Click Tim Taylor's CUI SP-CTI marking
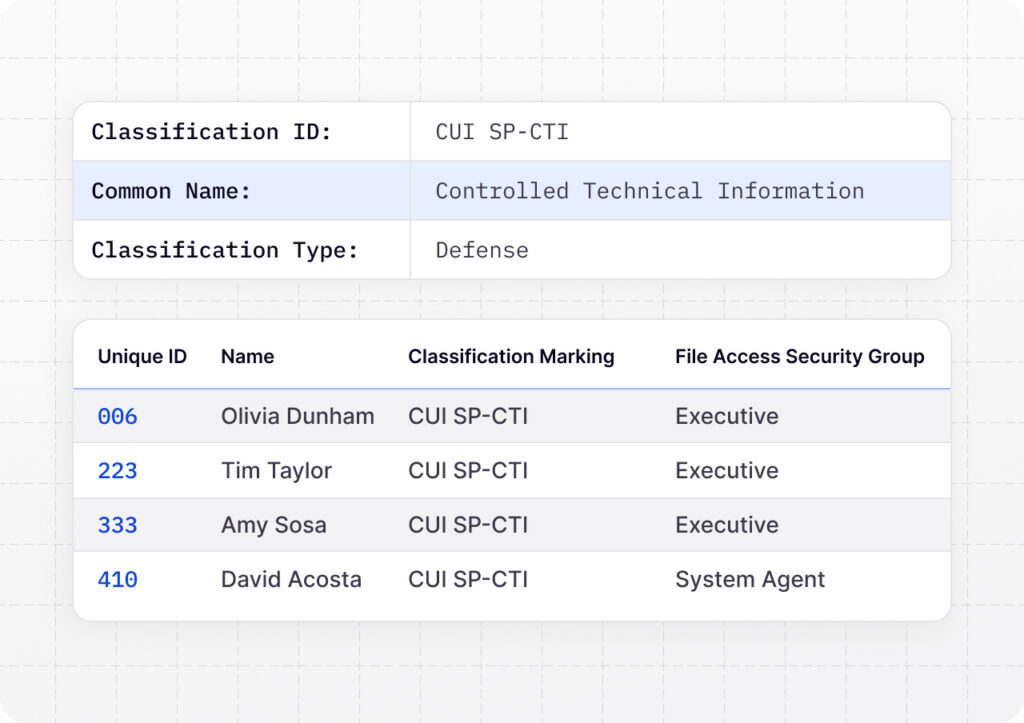Image resolution: width=1024 pixels, height=723 pixels. (467, 471)
